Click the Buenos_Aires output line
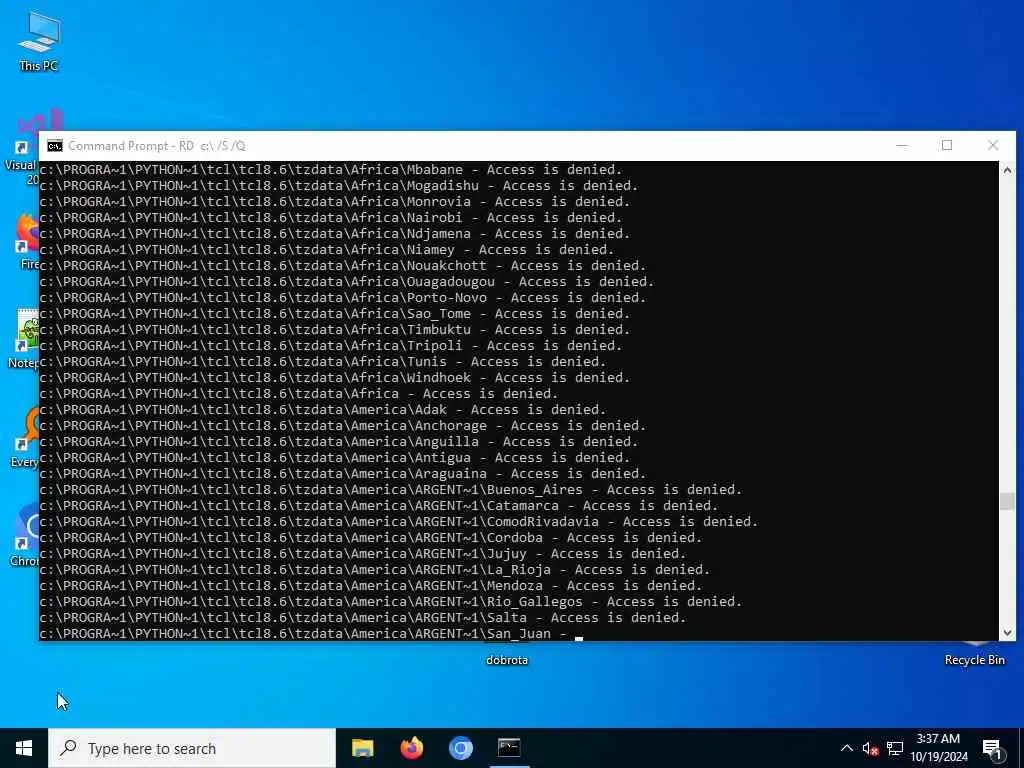 pos(391,489)
